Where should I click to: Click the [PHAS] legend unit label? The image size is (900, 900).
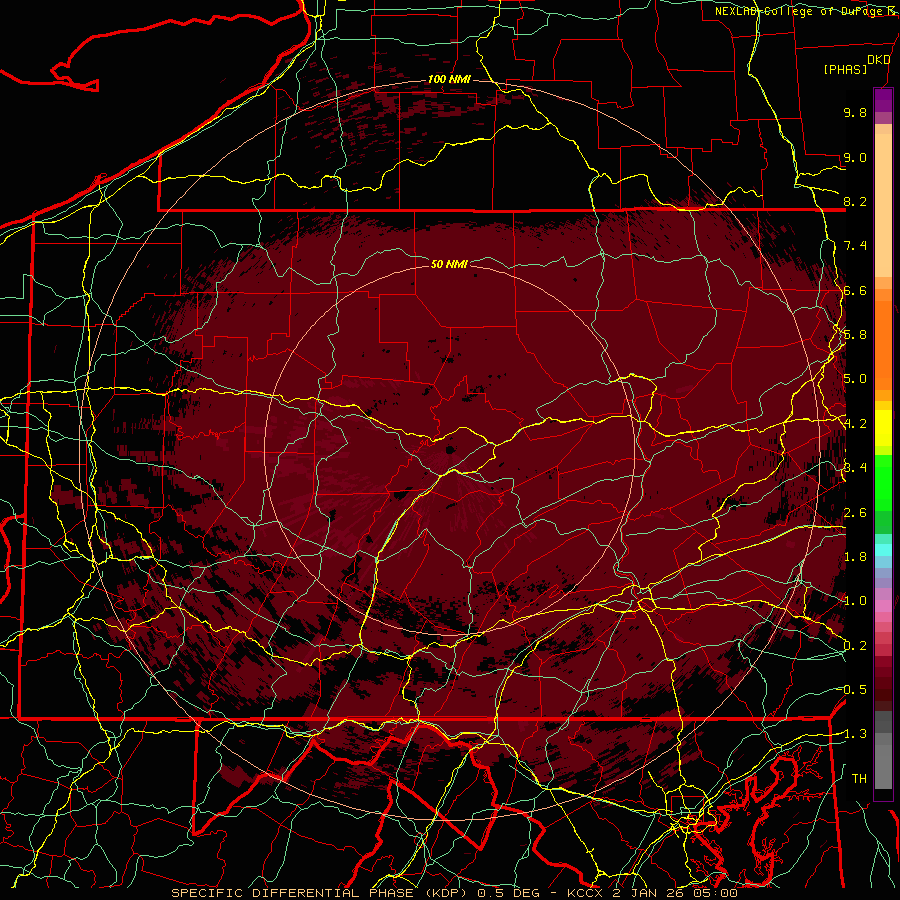point(845,69)
